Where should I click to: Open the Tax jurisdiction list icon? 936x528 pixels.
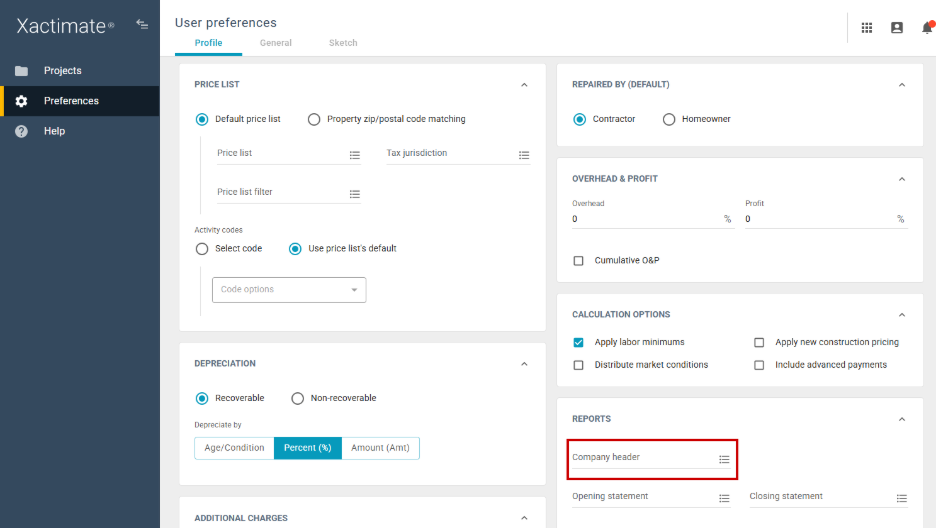pos(524,155)
